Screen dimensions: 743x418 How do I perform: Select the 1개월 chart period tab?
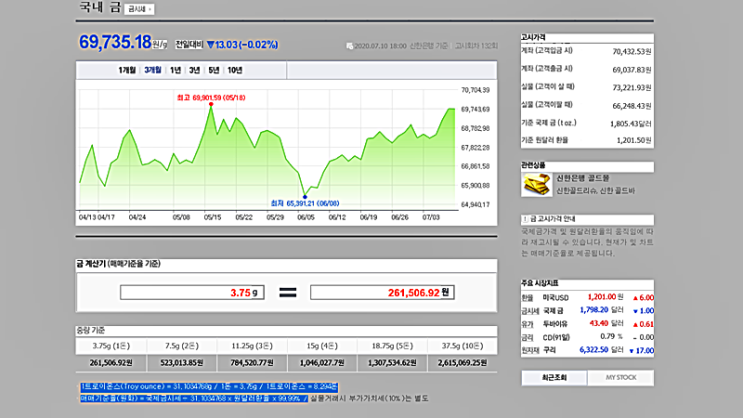tap(127, 70)
